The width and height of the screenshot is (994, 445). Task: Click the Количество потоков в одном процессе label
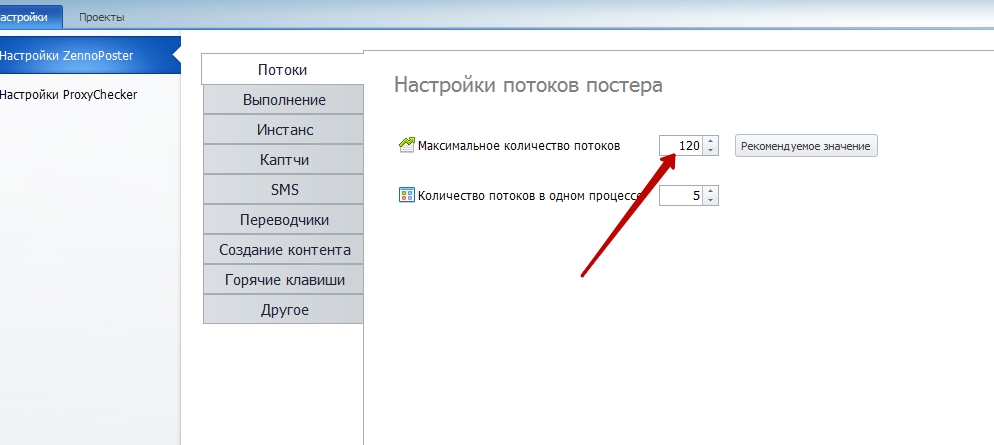click(x=531, y=196)
